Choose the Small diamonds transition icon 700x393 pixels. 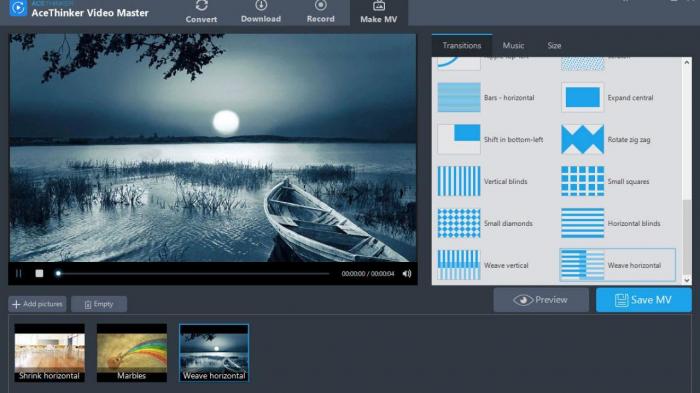459,223
